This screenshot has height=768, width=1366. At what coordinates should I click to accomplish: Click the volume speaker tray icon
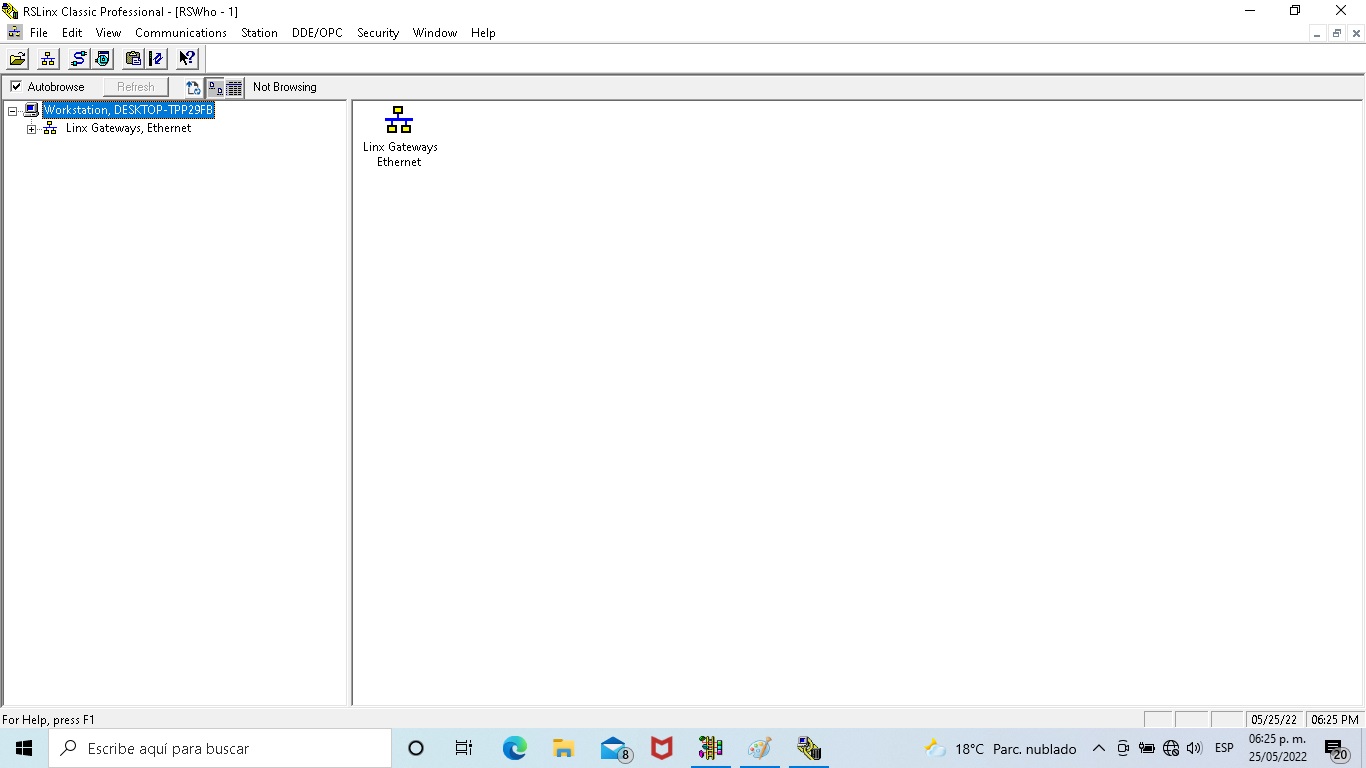[x=1194, y=748]
